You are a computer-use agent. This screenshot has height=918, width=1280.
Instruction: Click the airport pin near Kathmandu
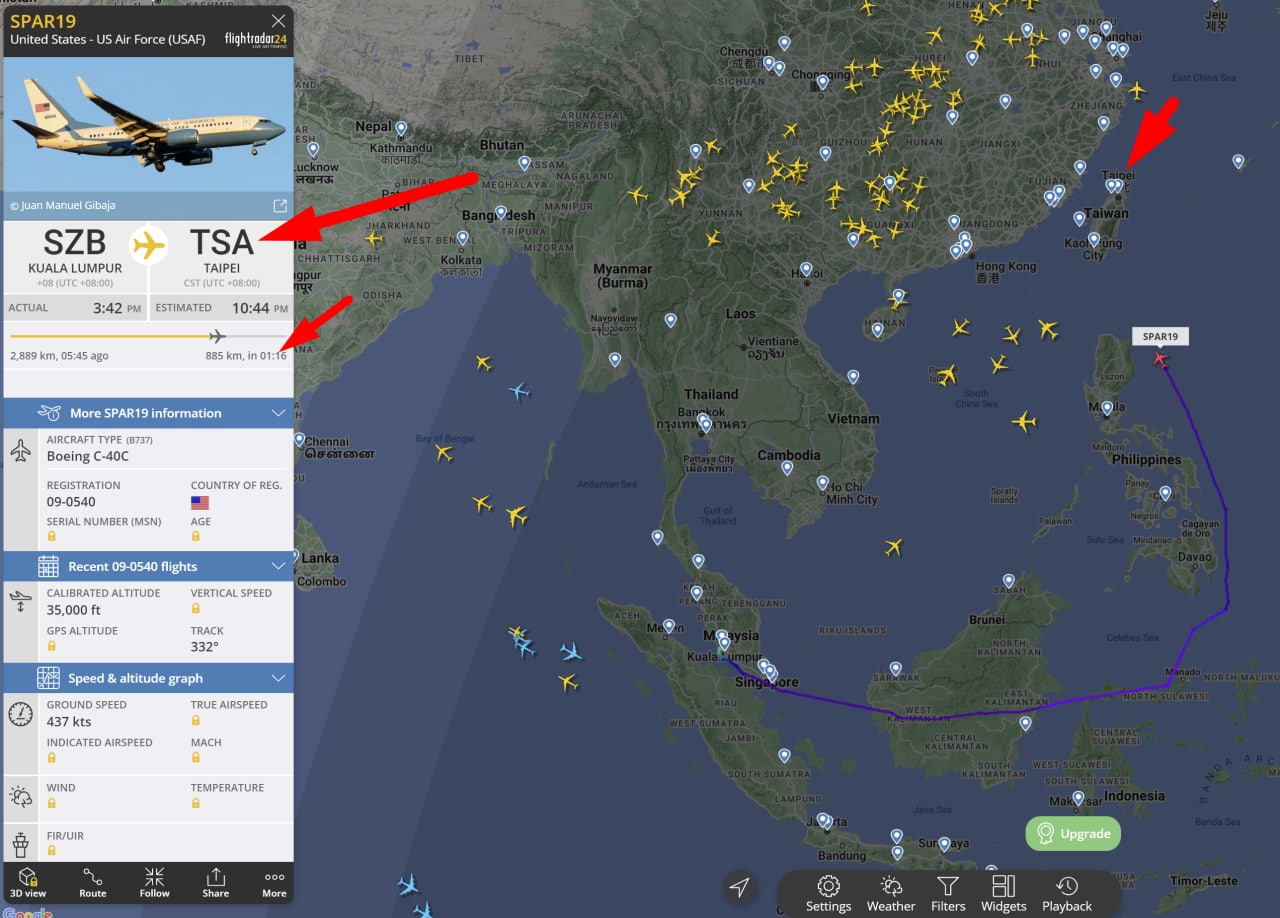pyautogui.click(x=401, y=128)
